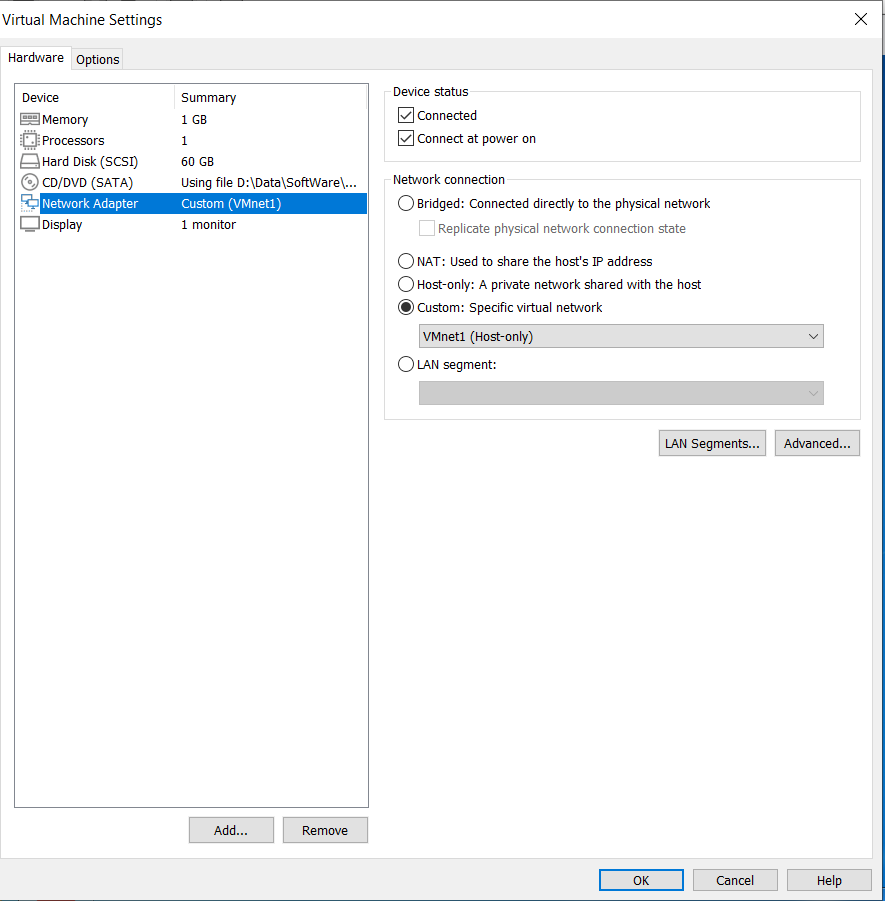Check Replicate physical network connection state
The image size is (885, 901).
coord(427,228)
